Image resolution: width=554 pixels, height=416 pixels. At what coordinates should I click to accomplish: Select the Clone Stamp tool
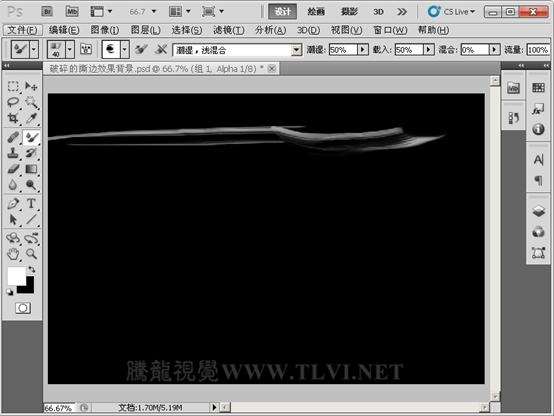tap(13, 153)
